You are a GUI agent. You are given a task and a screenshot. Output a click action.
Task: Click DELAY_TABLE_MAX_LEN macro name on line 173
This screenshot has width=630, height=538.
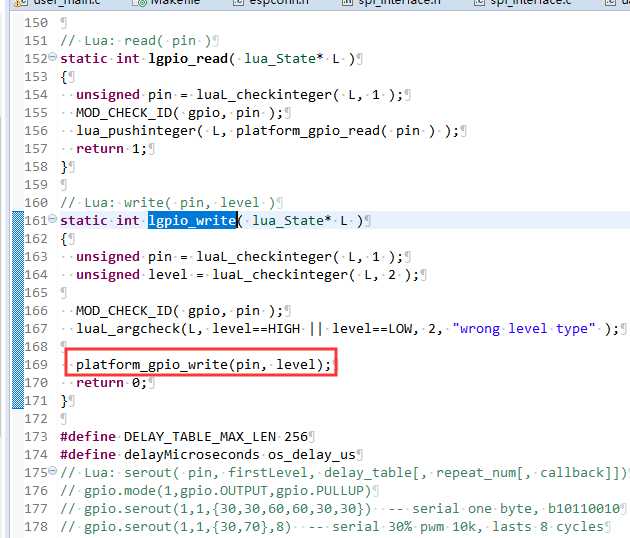point(200,437)
